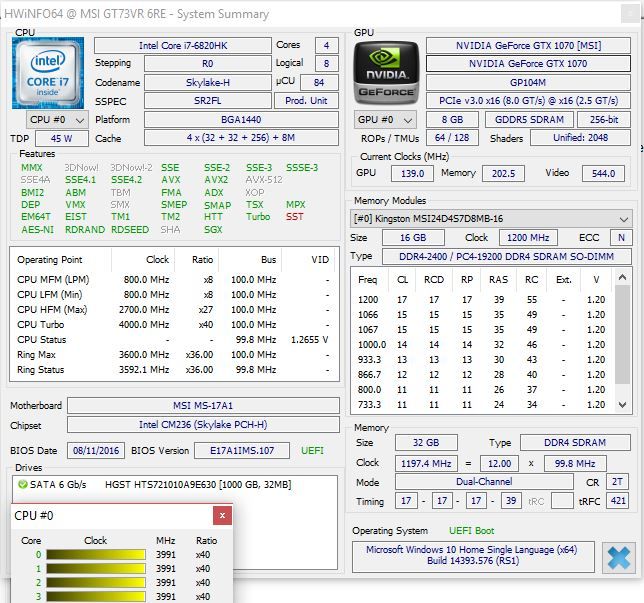The image size is (644, 603).
Task: Click the AVX2 feature label
Action: coord(216,180)
